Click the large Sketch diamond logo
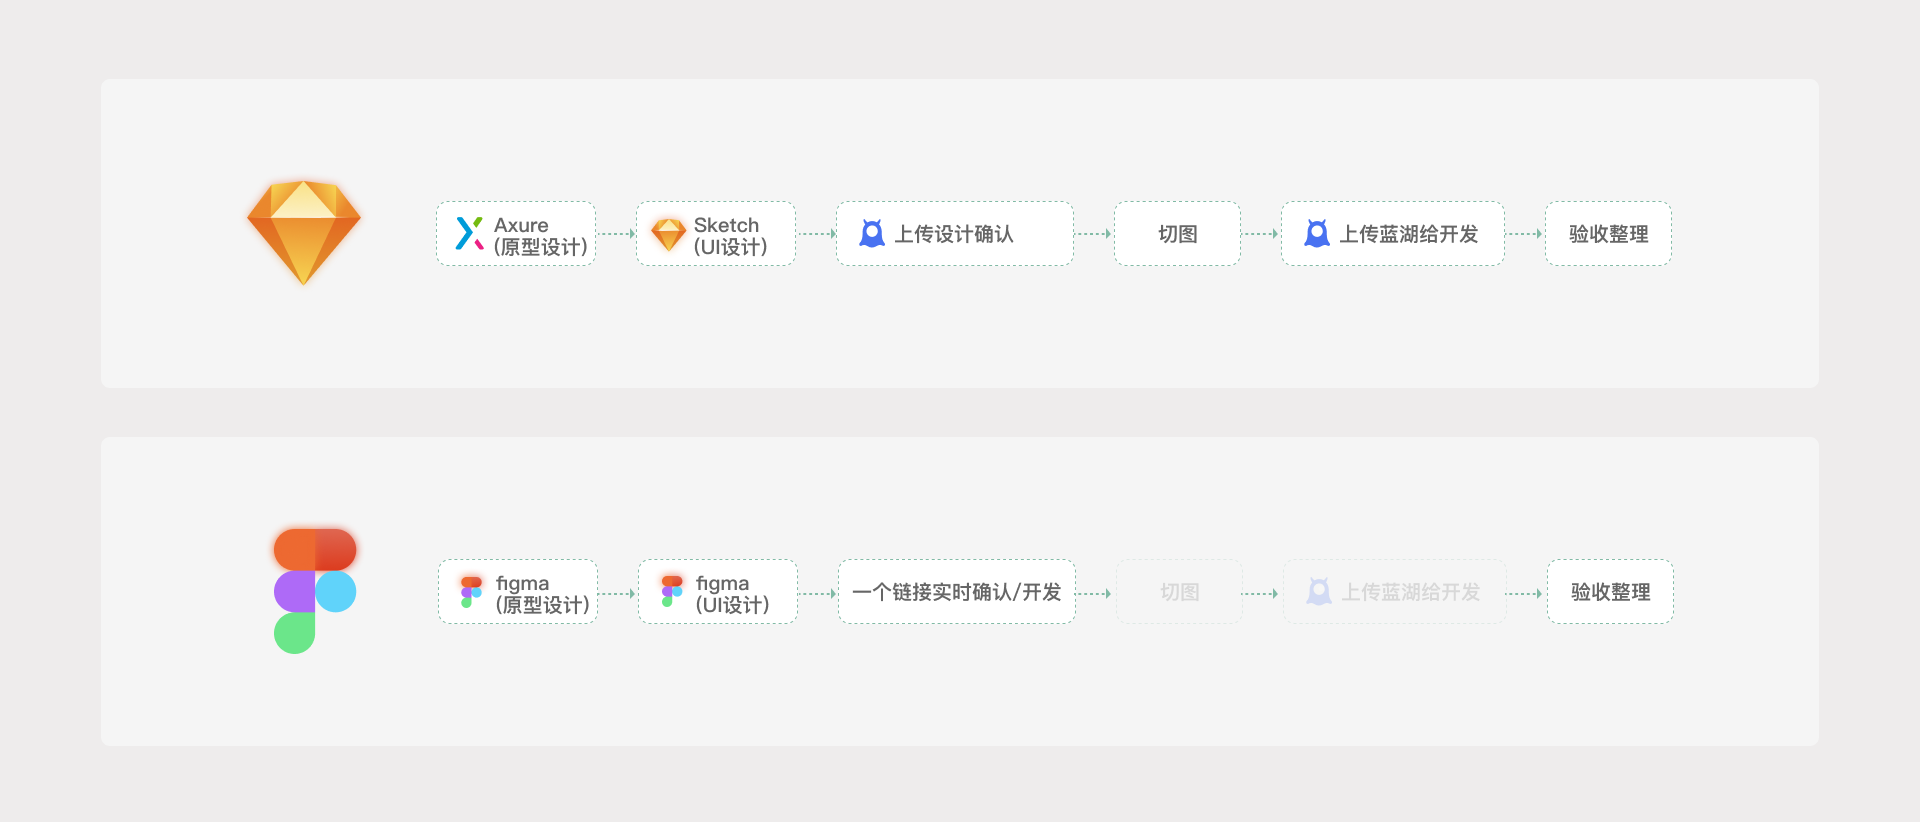Image resolution: width=1920 pixels, height=822 pixels. coord(303,232)
